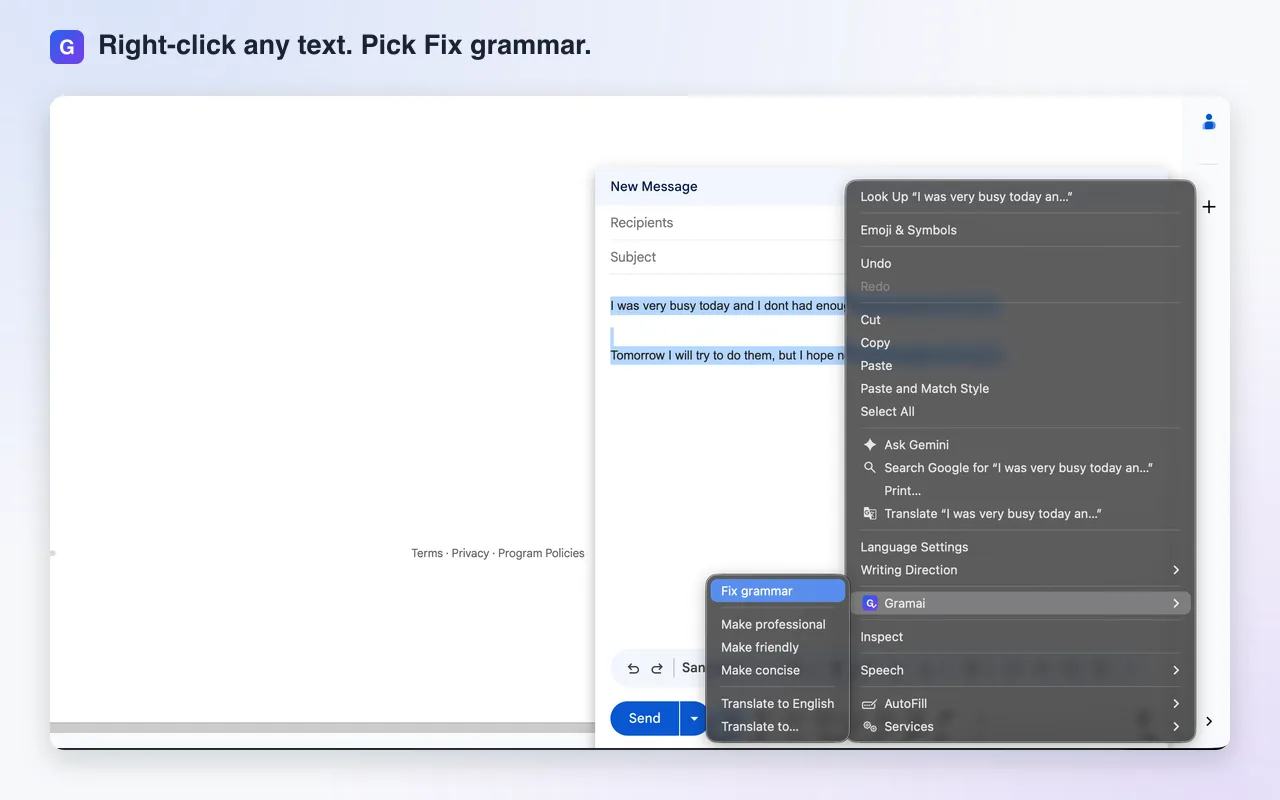Viewport: 1280px width, 800px height.
Task: Click the AutoFill icon in context menu
Action: (x=870, y=704)
